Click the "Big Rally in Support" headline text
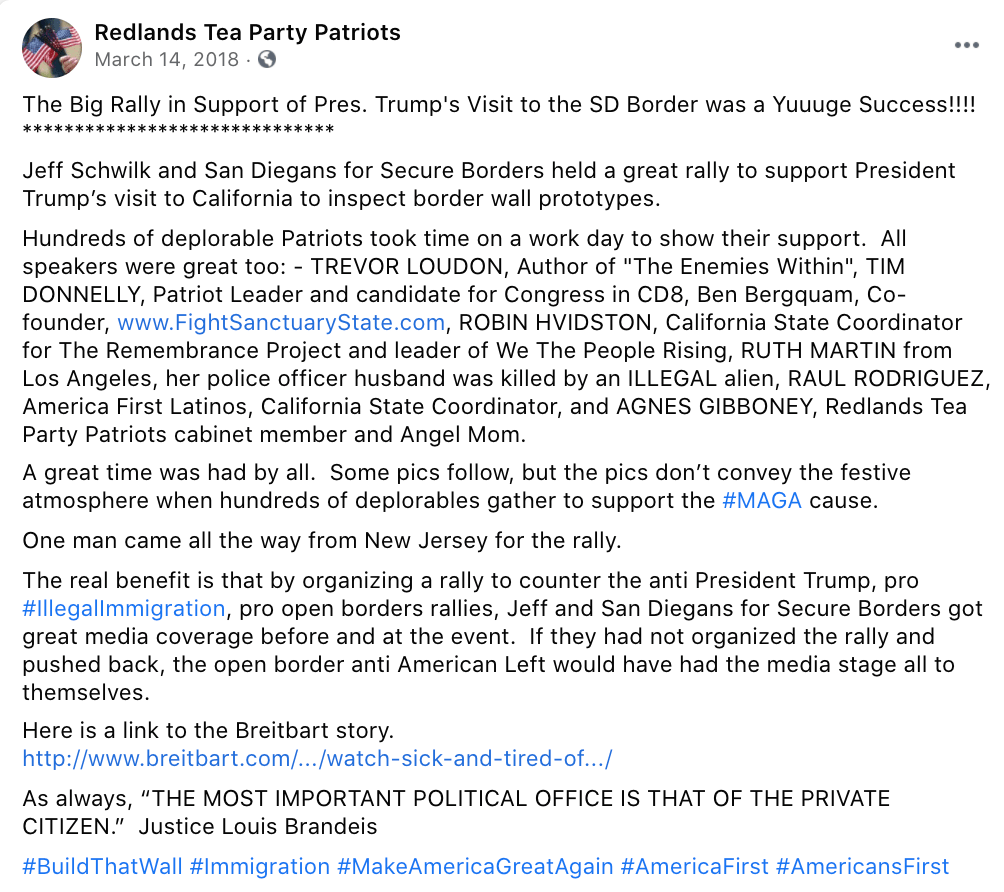The image size is (1004, 892). point(498,105)
